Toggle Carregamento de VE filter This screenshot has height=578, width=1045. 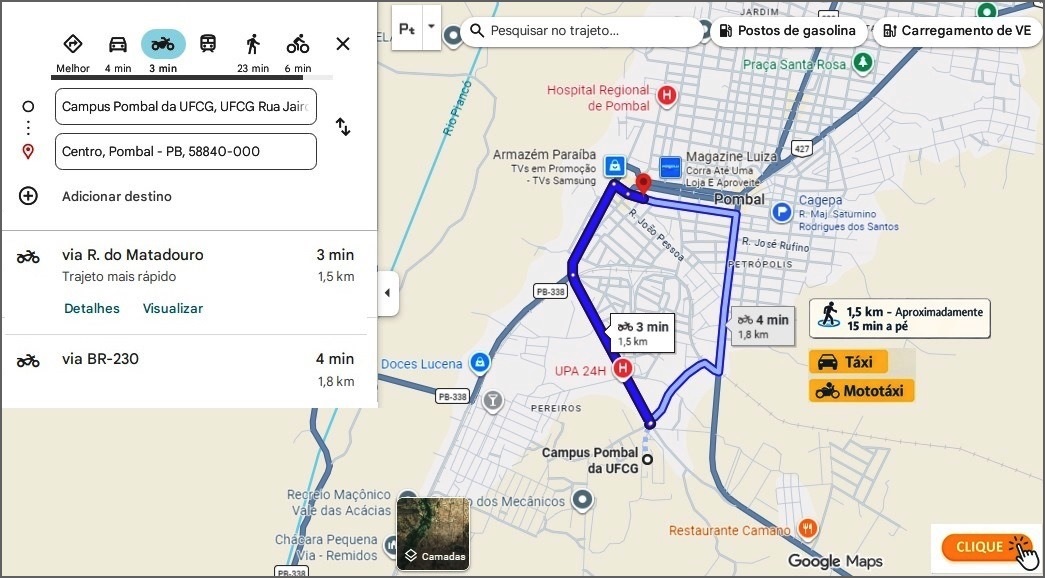coord(956,31)
